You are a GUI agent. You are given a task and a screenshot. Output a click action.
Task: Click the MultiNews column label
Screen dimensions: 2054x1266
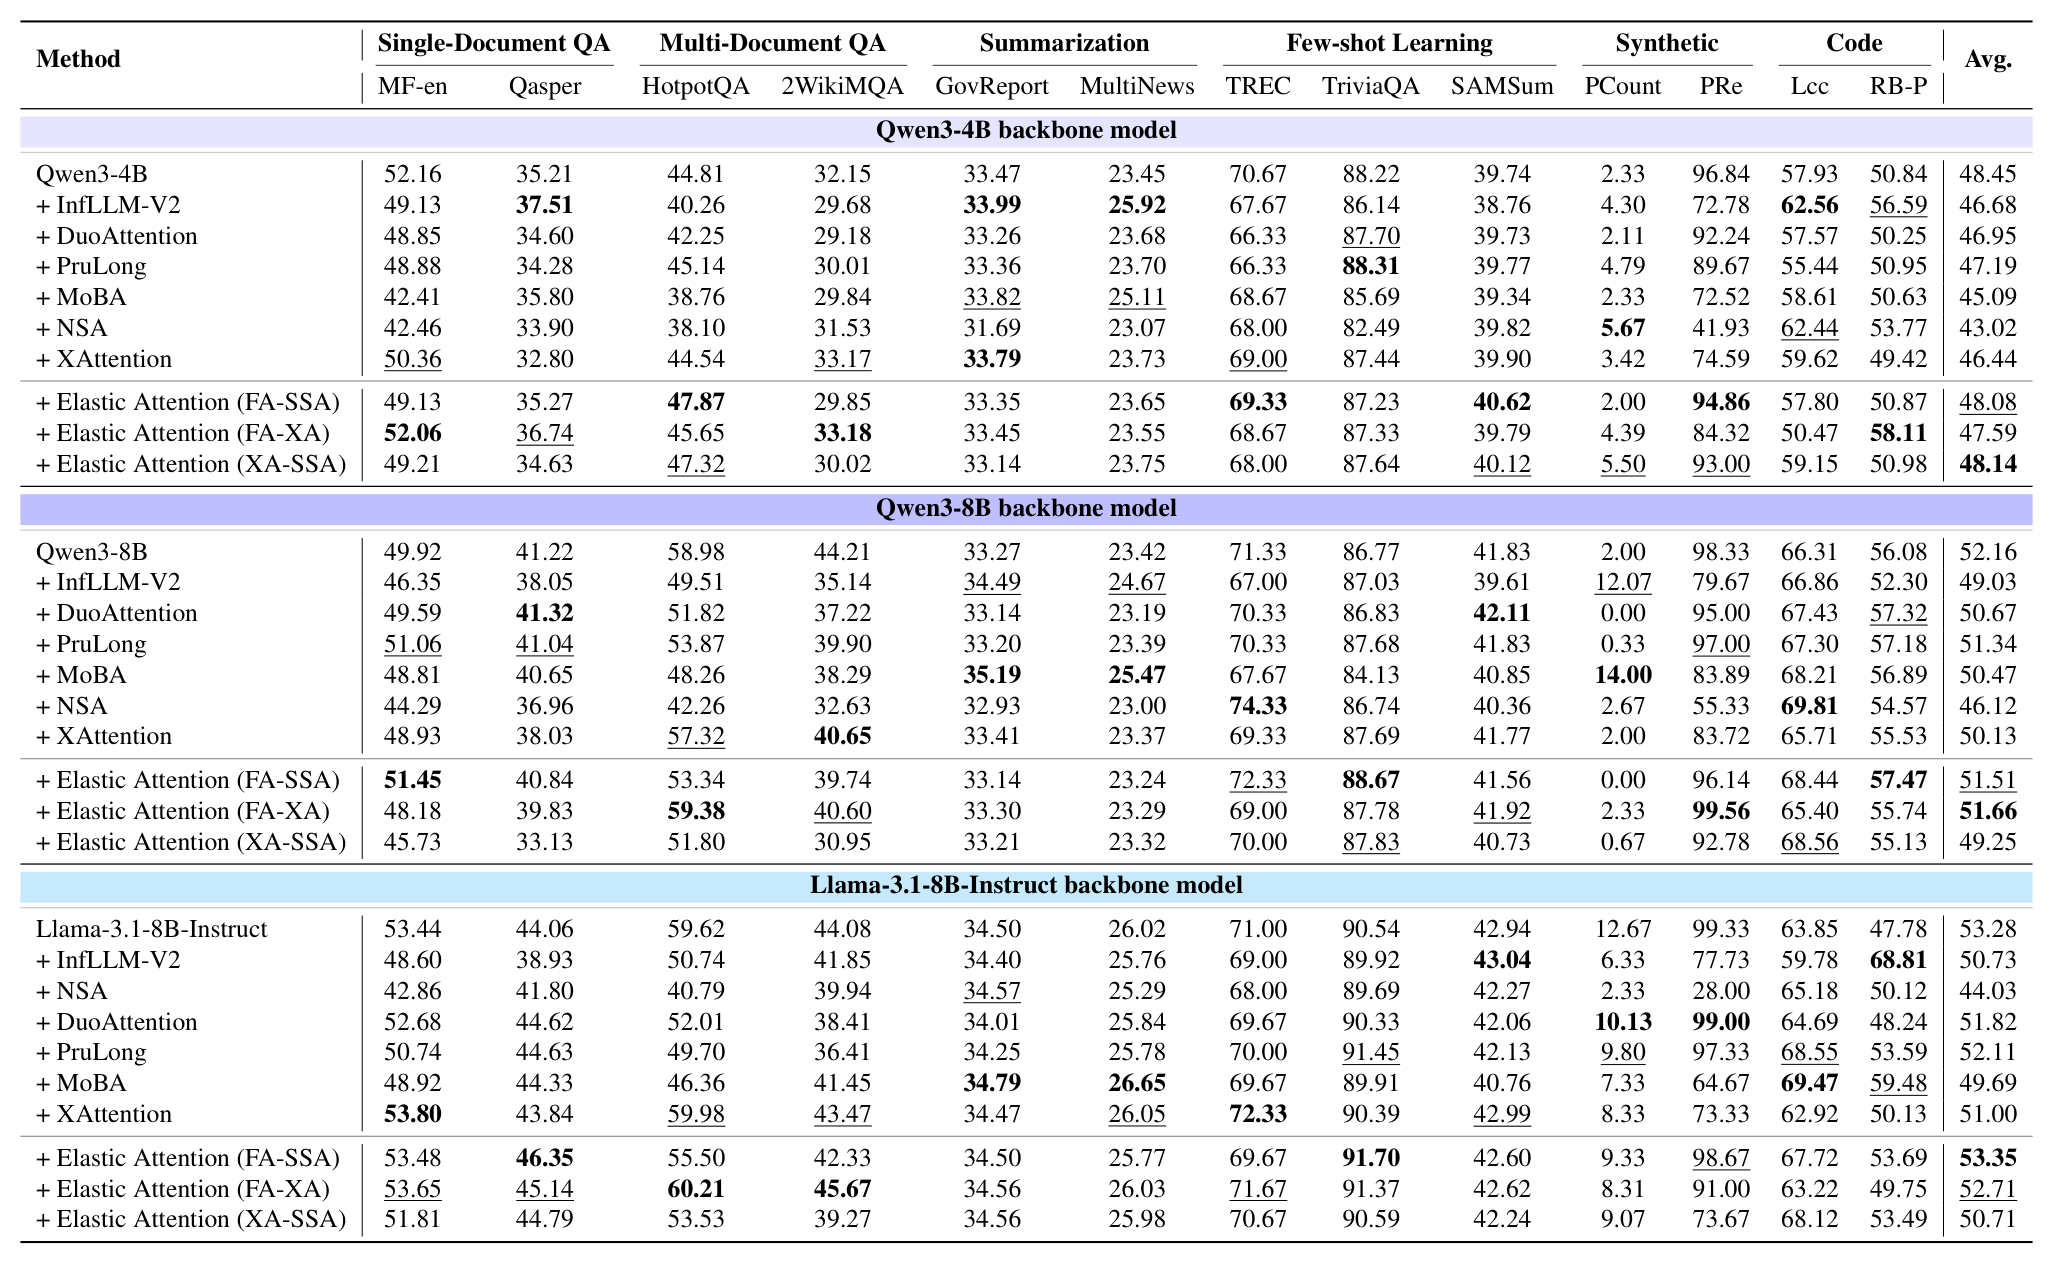pyautogui.click(x=1137, y=86)
